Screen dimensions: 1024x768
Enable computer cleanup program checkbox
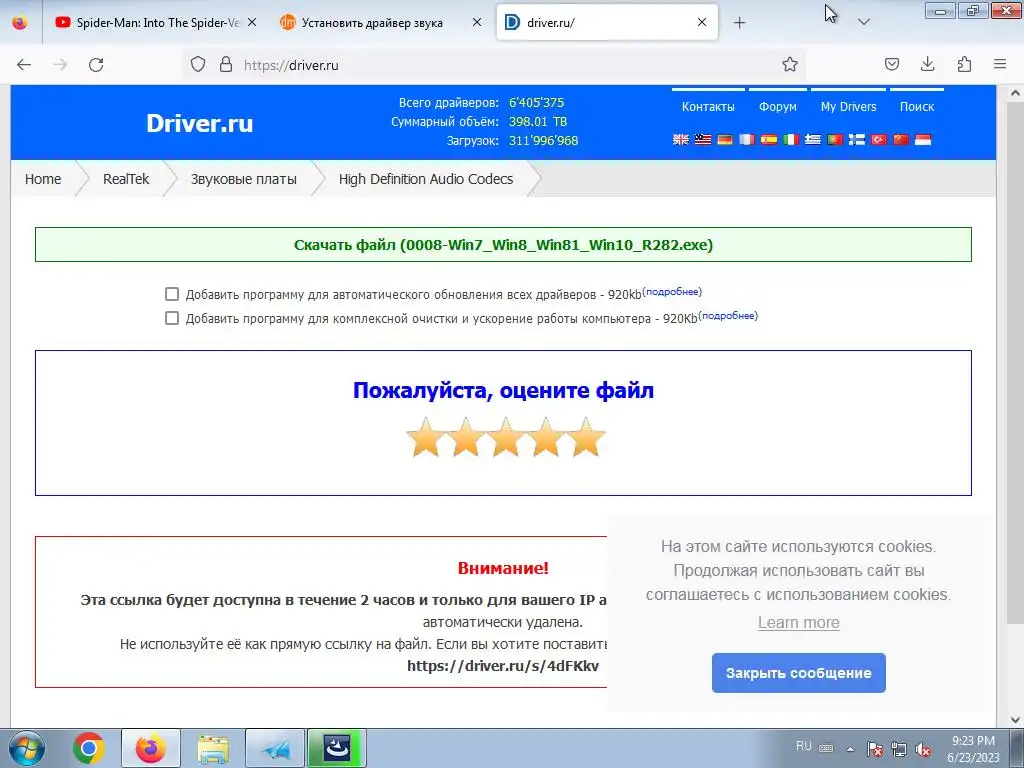pos(172,318)
